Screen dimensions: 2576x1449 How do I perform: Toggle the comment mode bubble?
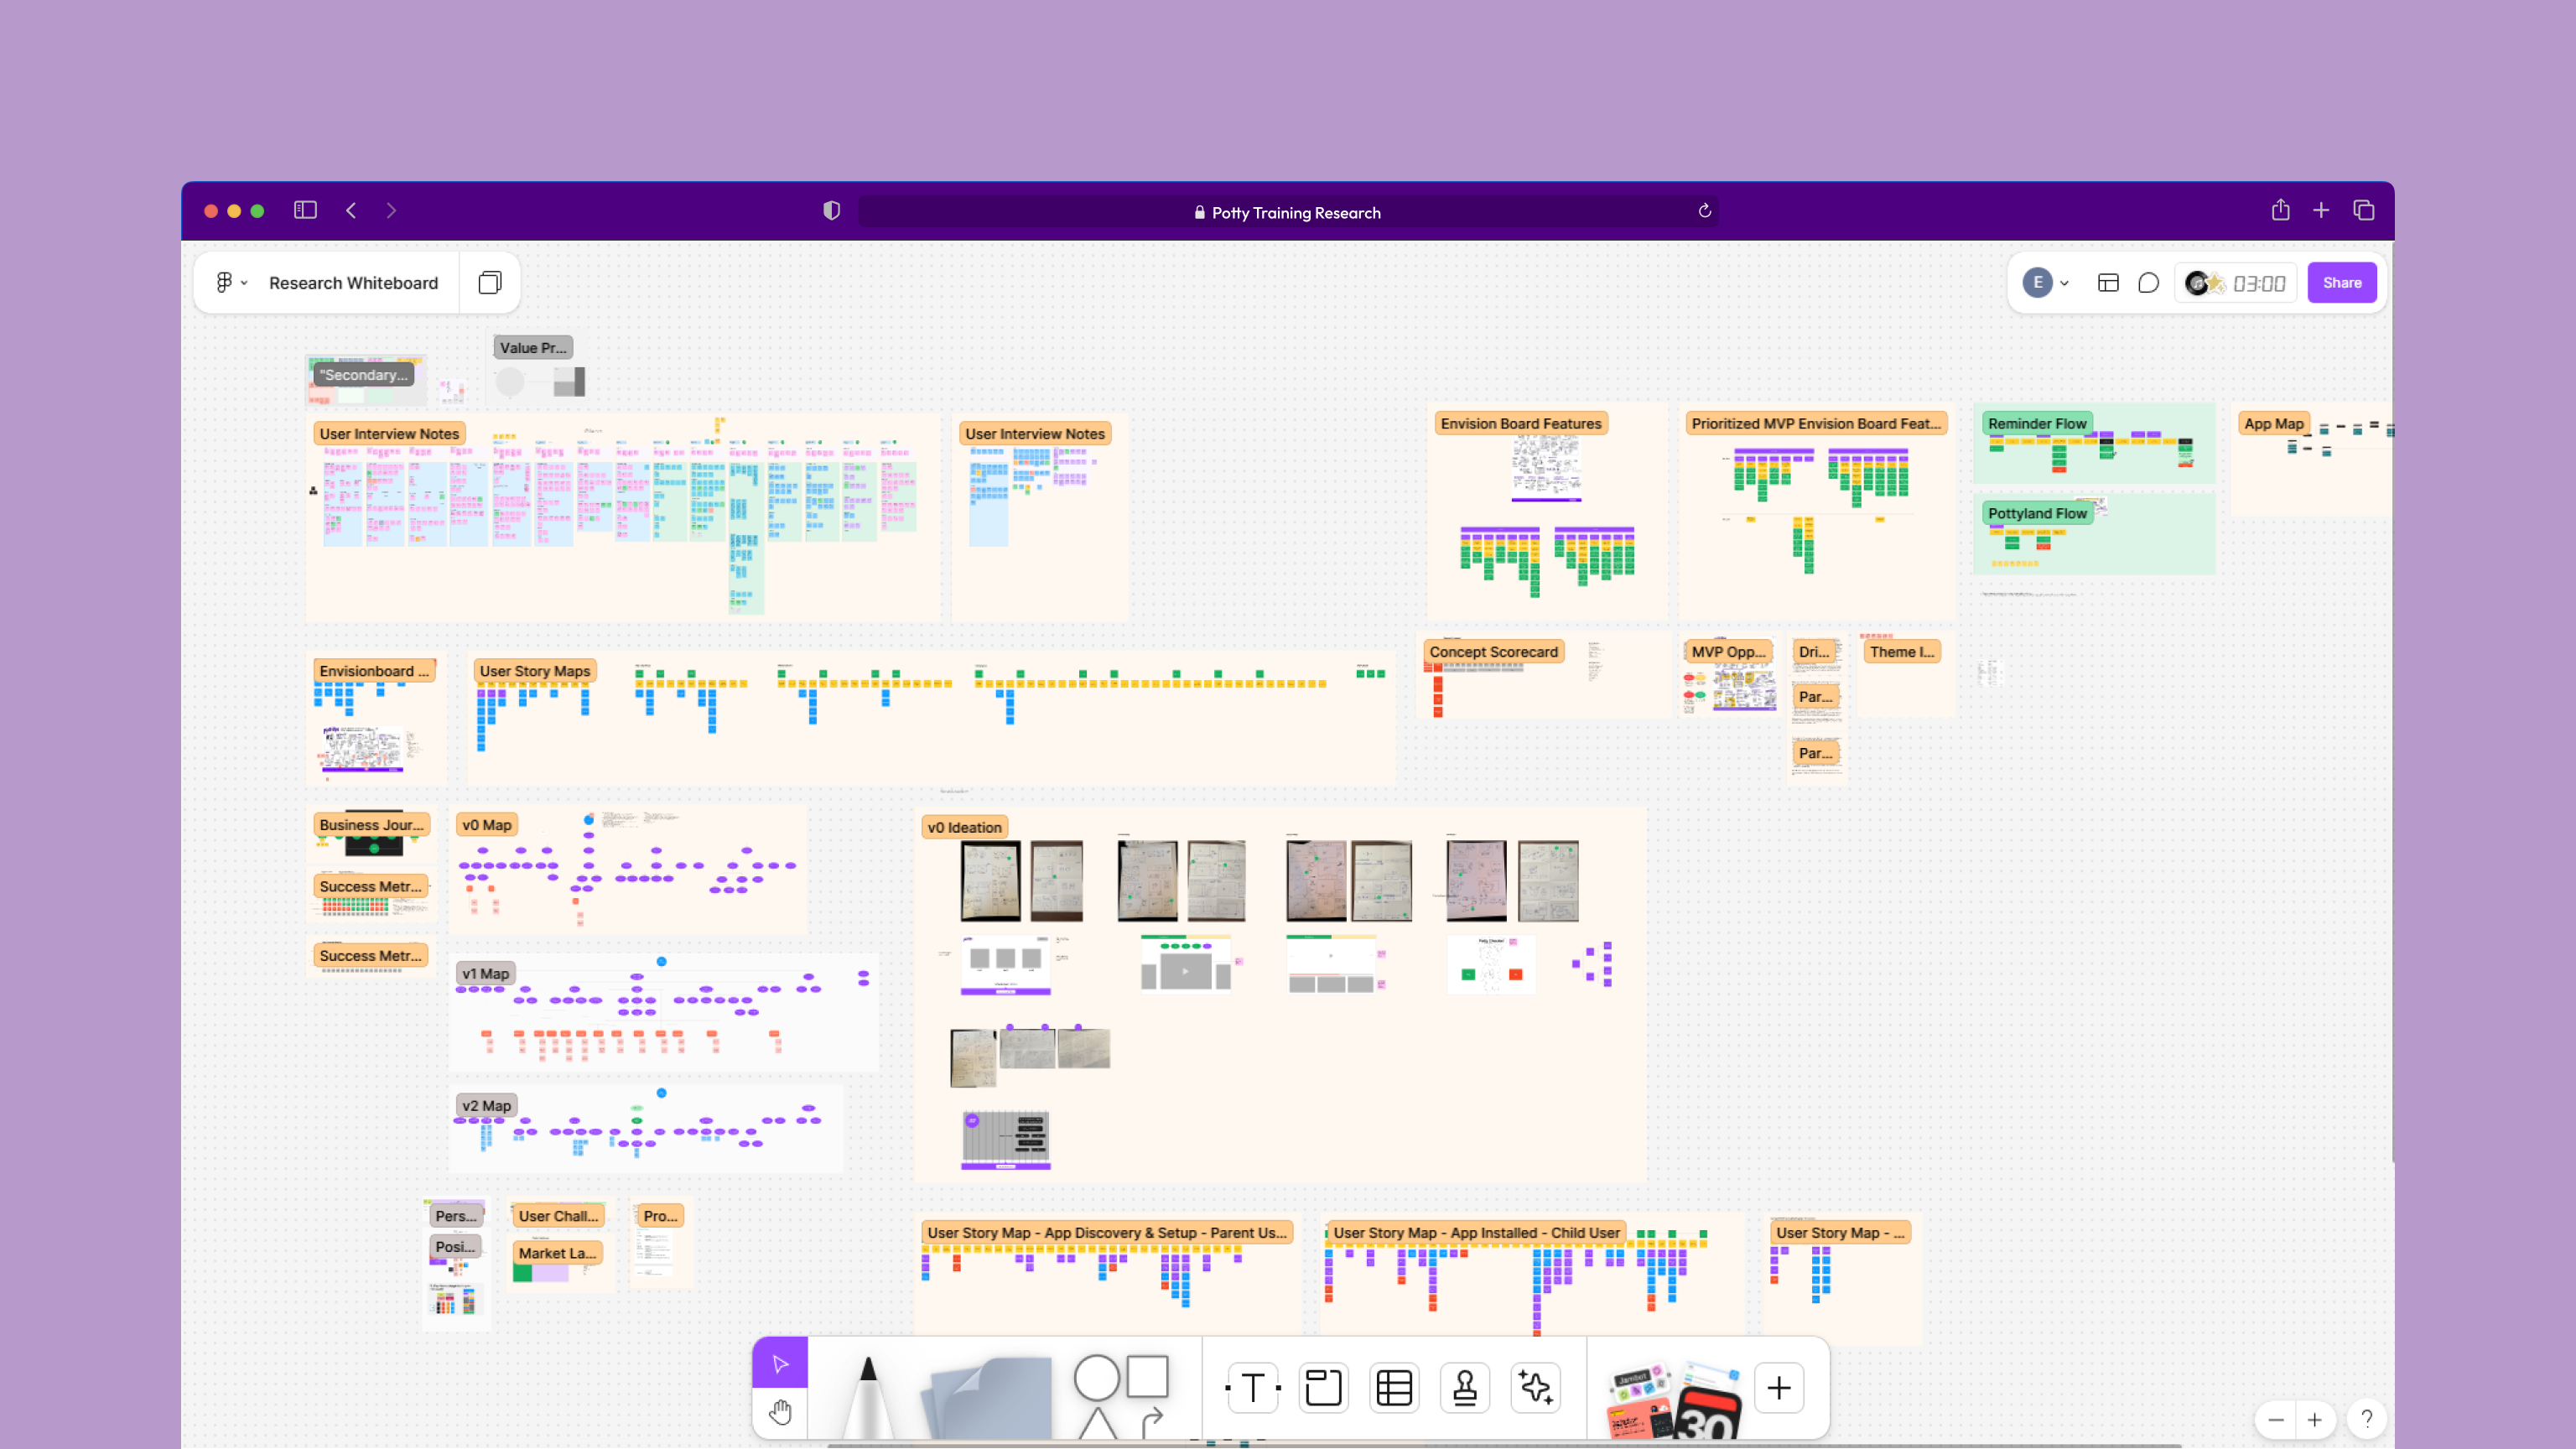point(2148,283)
